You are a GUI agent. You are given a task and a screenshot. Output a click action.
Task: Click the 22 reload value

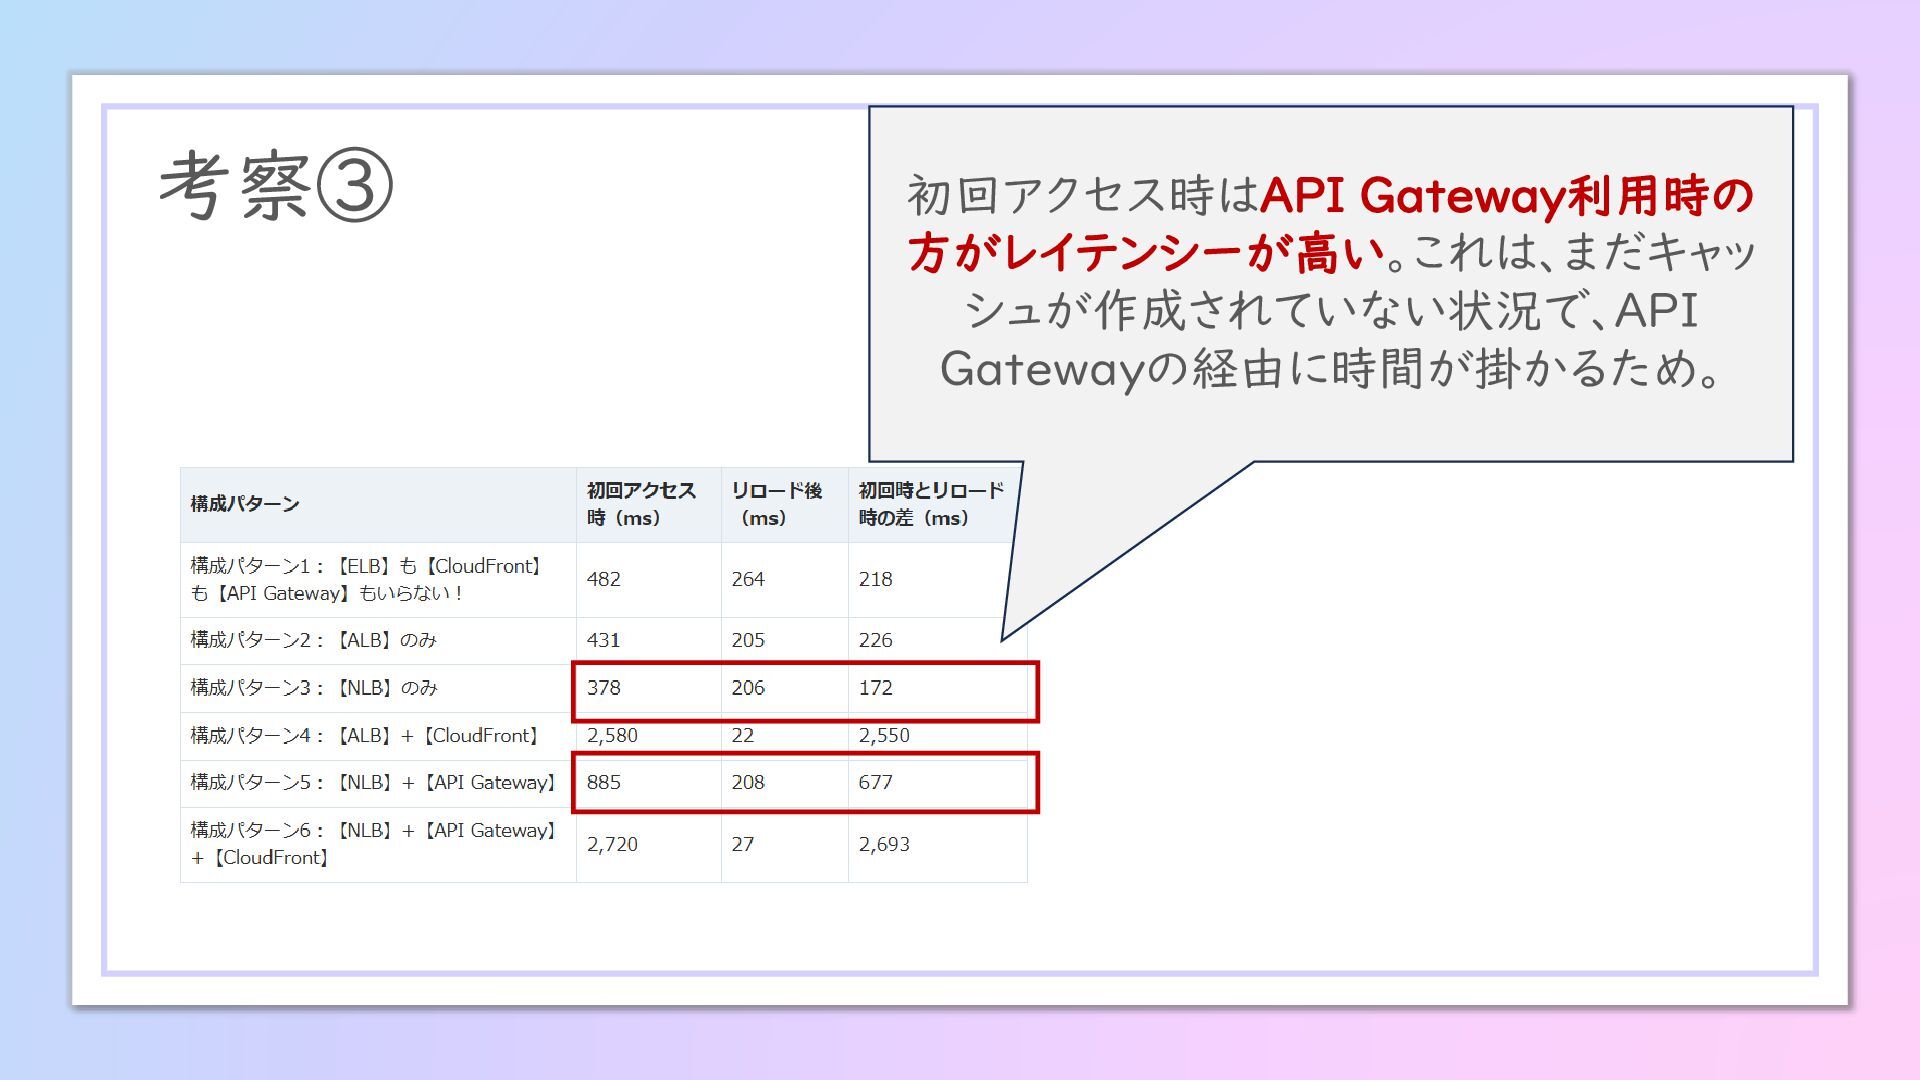tap(742, 736)
